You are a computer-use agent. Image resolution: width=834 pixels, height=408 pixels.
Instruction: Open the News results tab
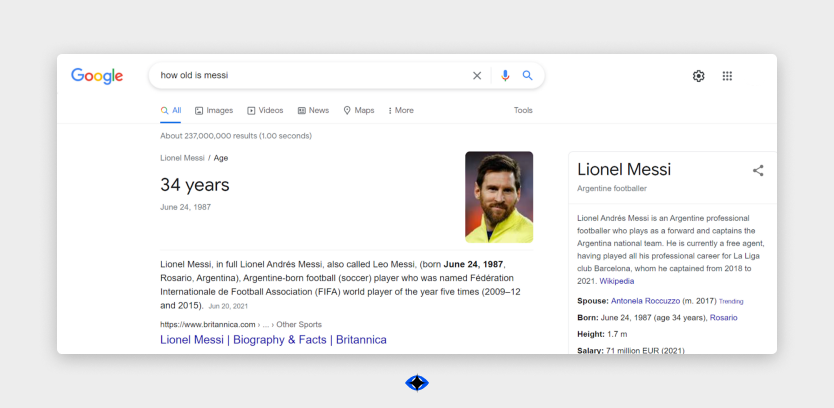click(313, 111)
